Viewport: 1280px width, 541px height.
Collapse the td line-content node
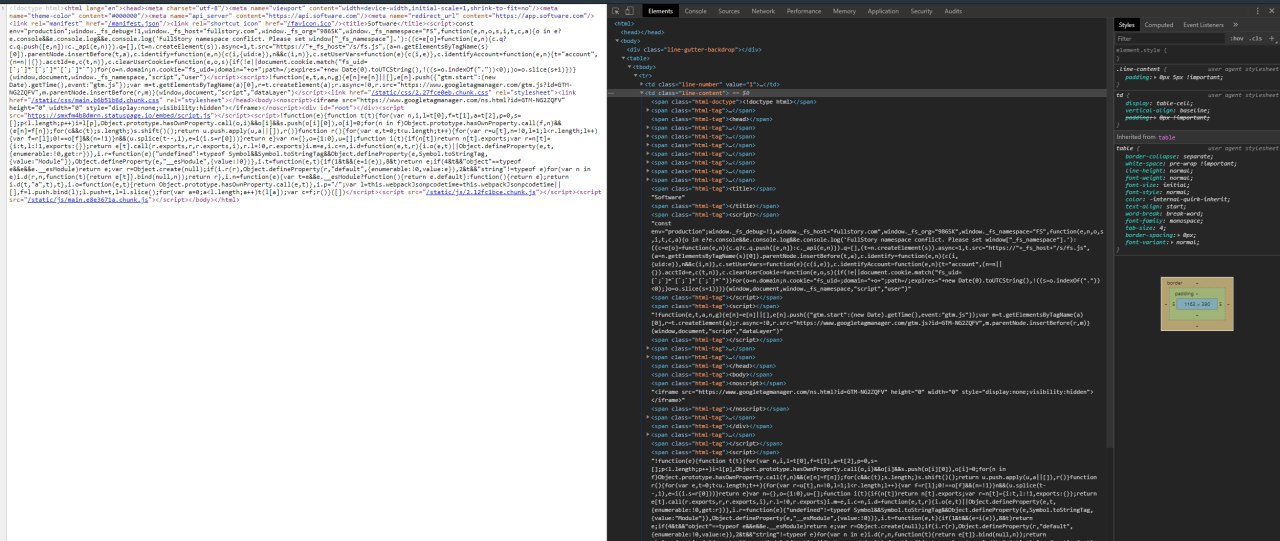[x=644, y=93]
